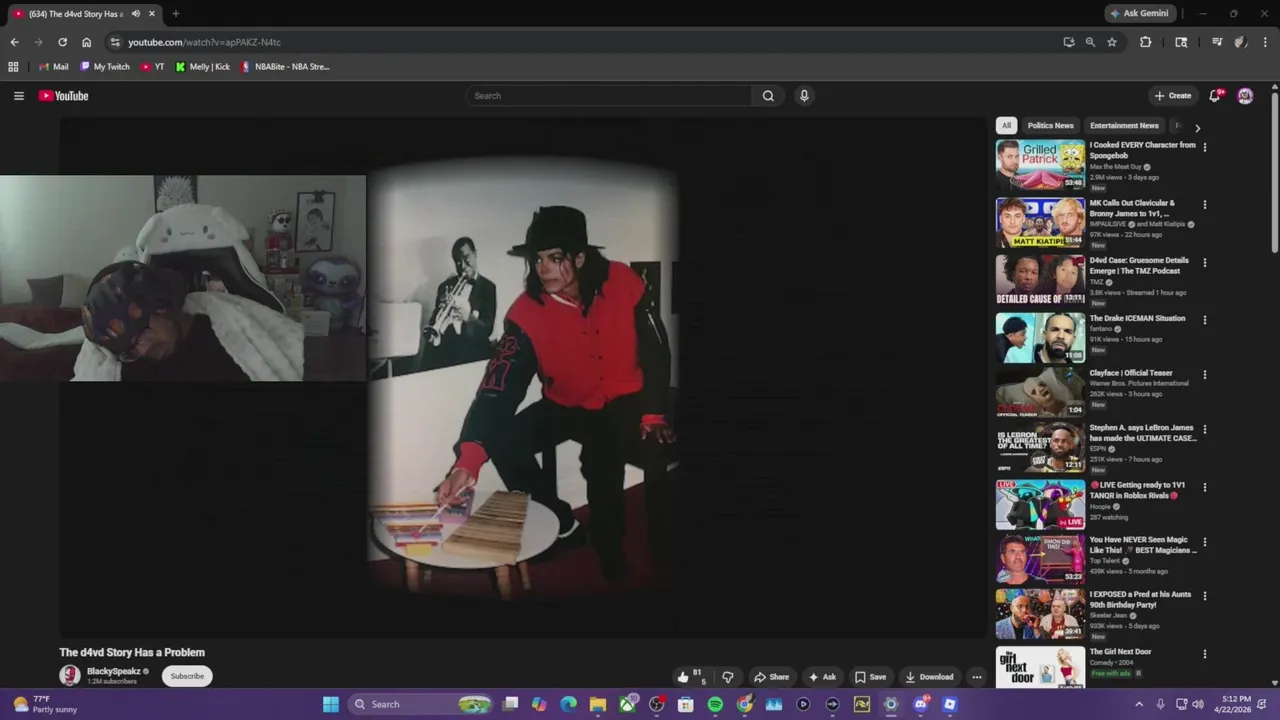The height and width of the screenshot is (720, 1280).
Task: Open the Melly Kick bookmark
Action: click(x=202, y=67)
